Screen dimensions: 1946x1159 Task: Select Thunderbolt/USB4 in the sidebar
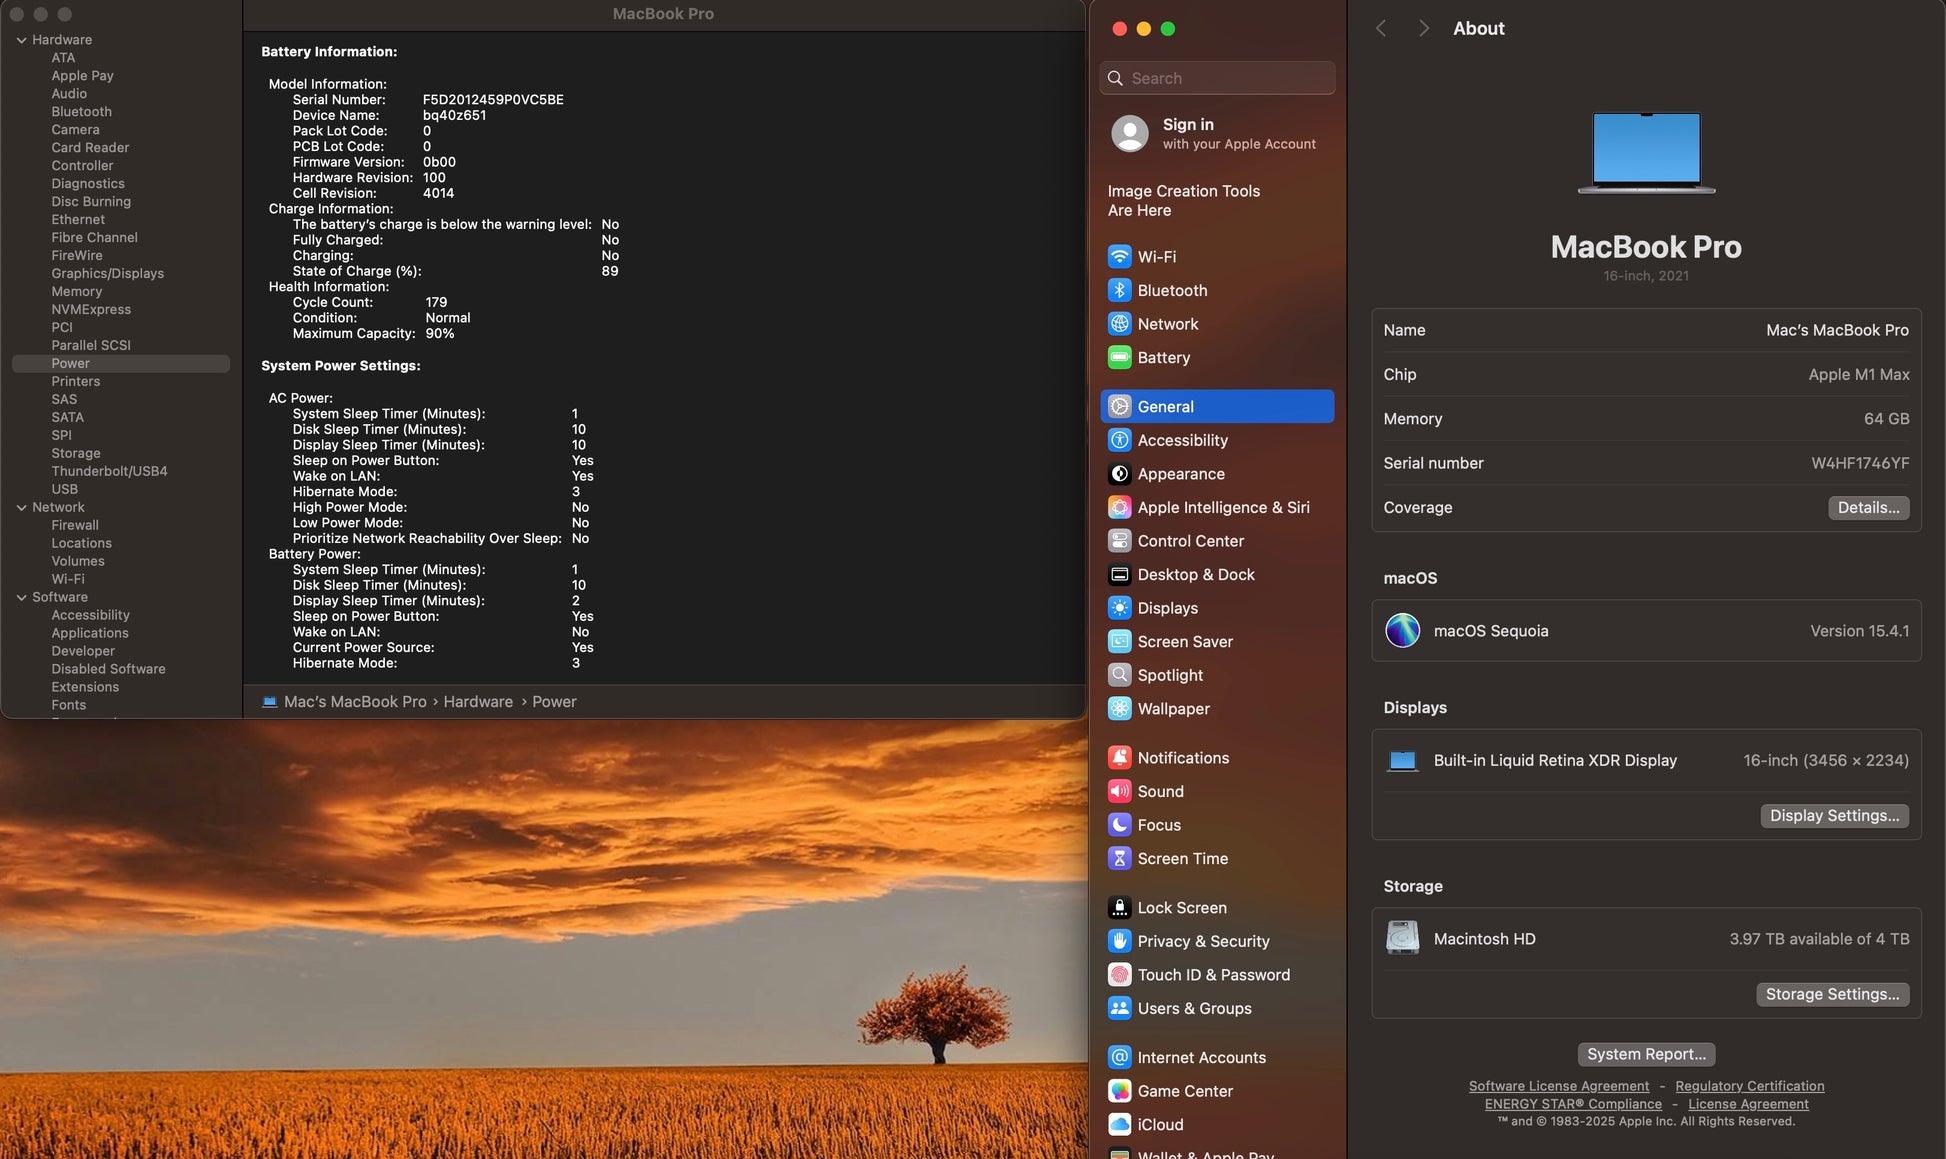pos(109,472)
